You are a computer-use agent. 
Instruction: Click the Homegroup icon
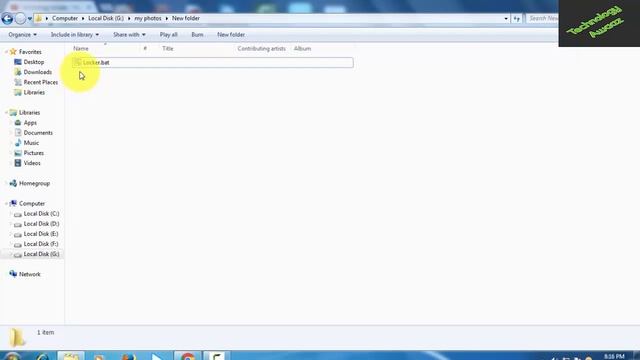point(13,184)
